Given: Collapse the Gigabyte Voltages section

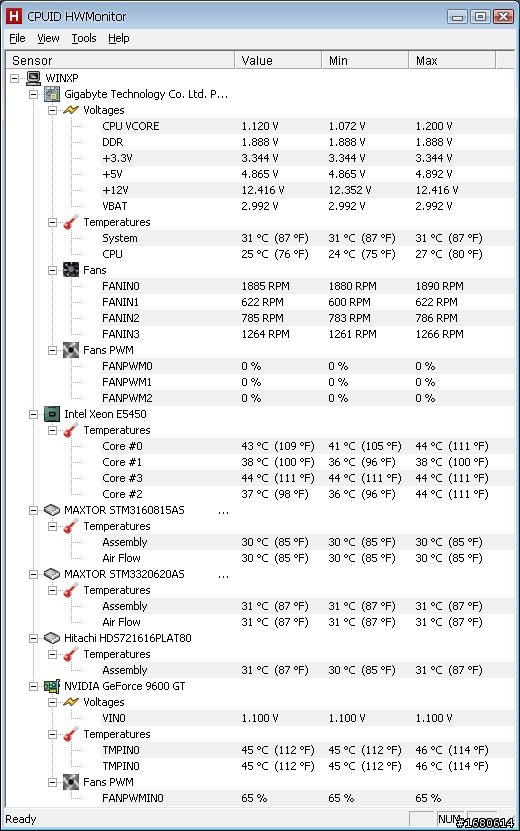Looking at the screenshot, I should tap(52, 110).
